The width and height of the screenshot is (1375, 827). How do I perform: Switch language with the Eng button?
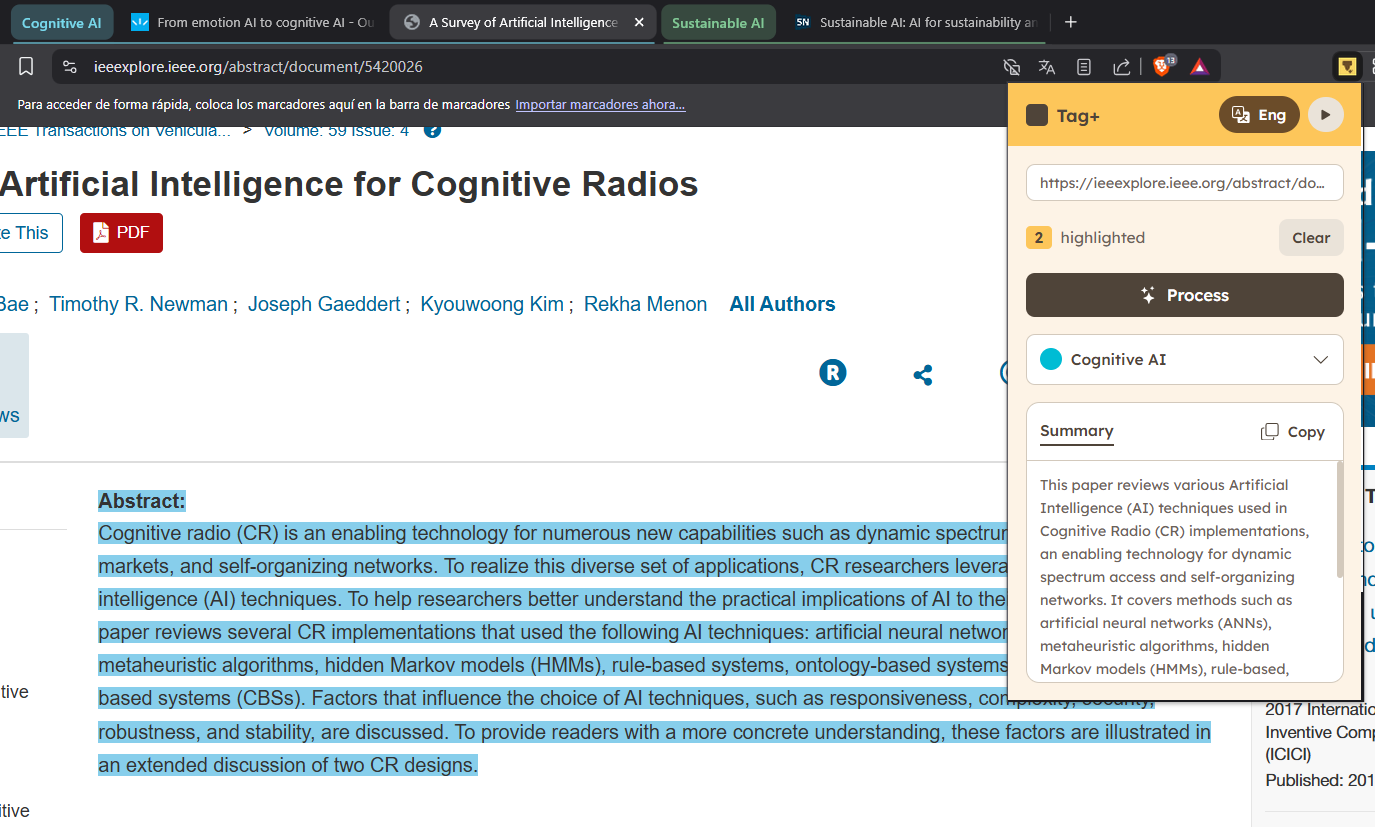coord(1259,115)
